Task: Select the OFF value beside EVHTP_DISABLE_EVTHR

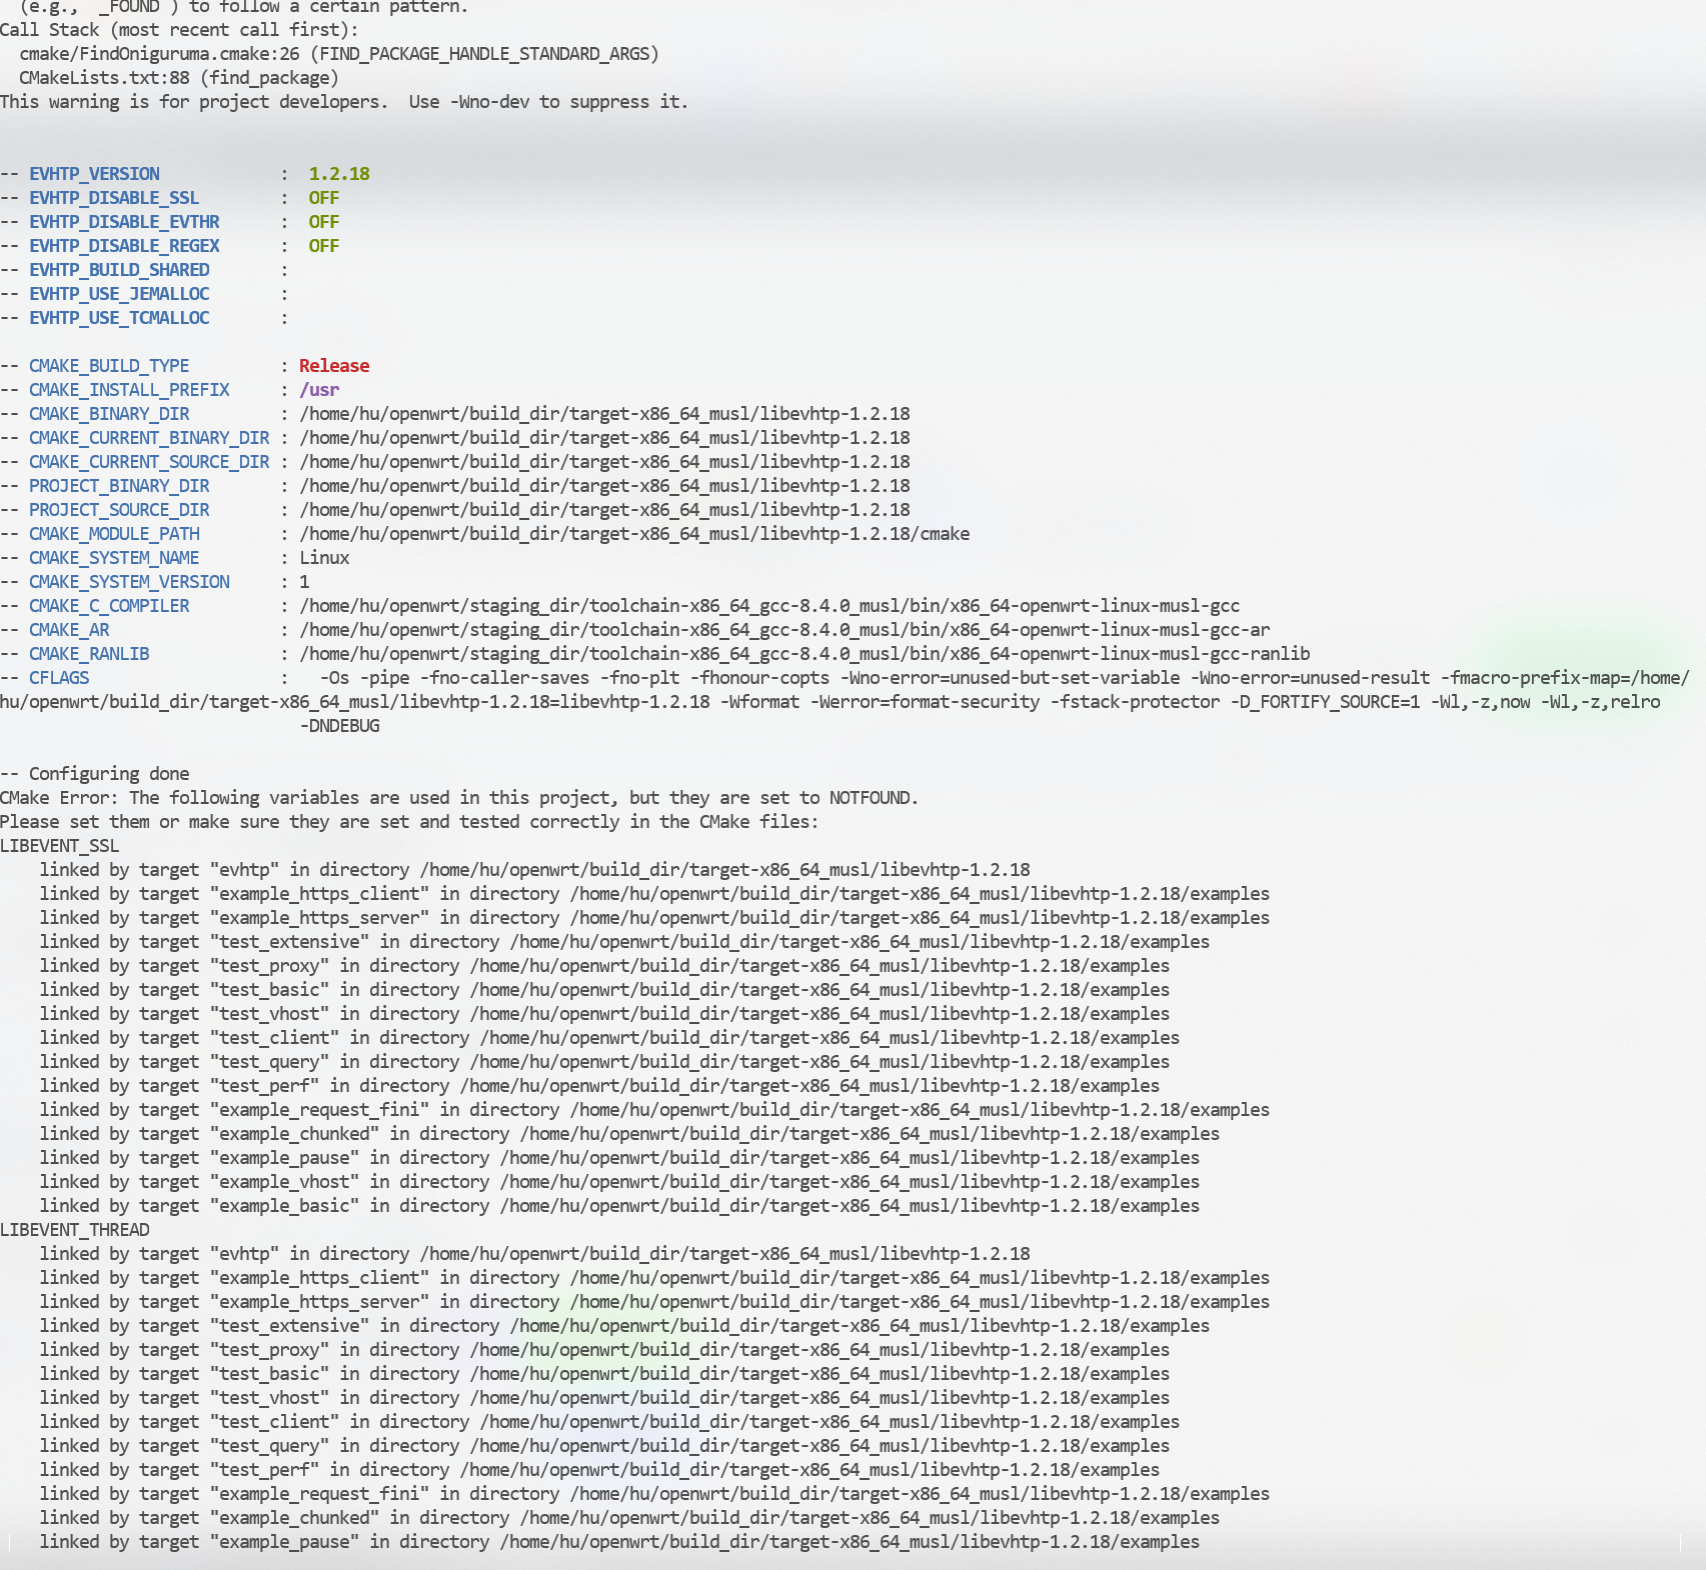Action: pos(324,222)
